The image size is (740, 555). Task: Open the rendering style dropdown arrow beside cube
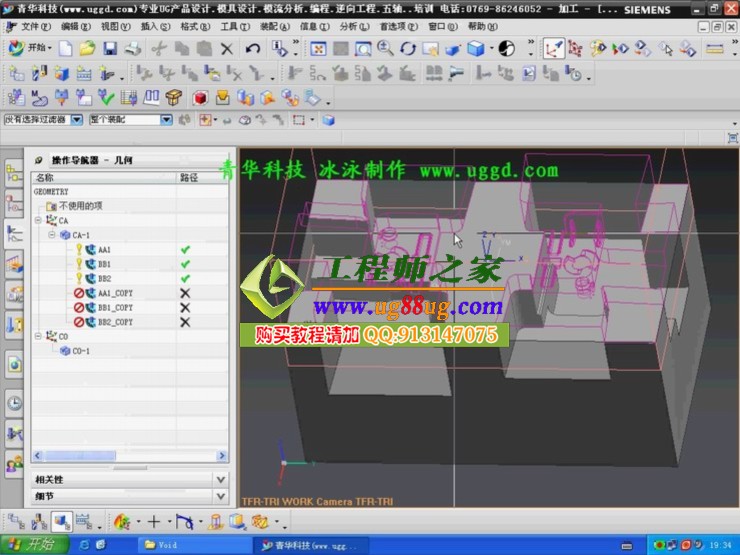(491, 48)
